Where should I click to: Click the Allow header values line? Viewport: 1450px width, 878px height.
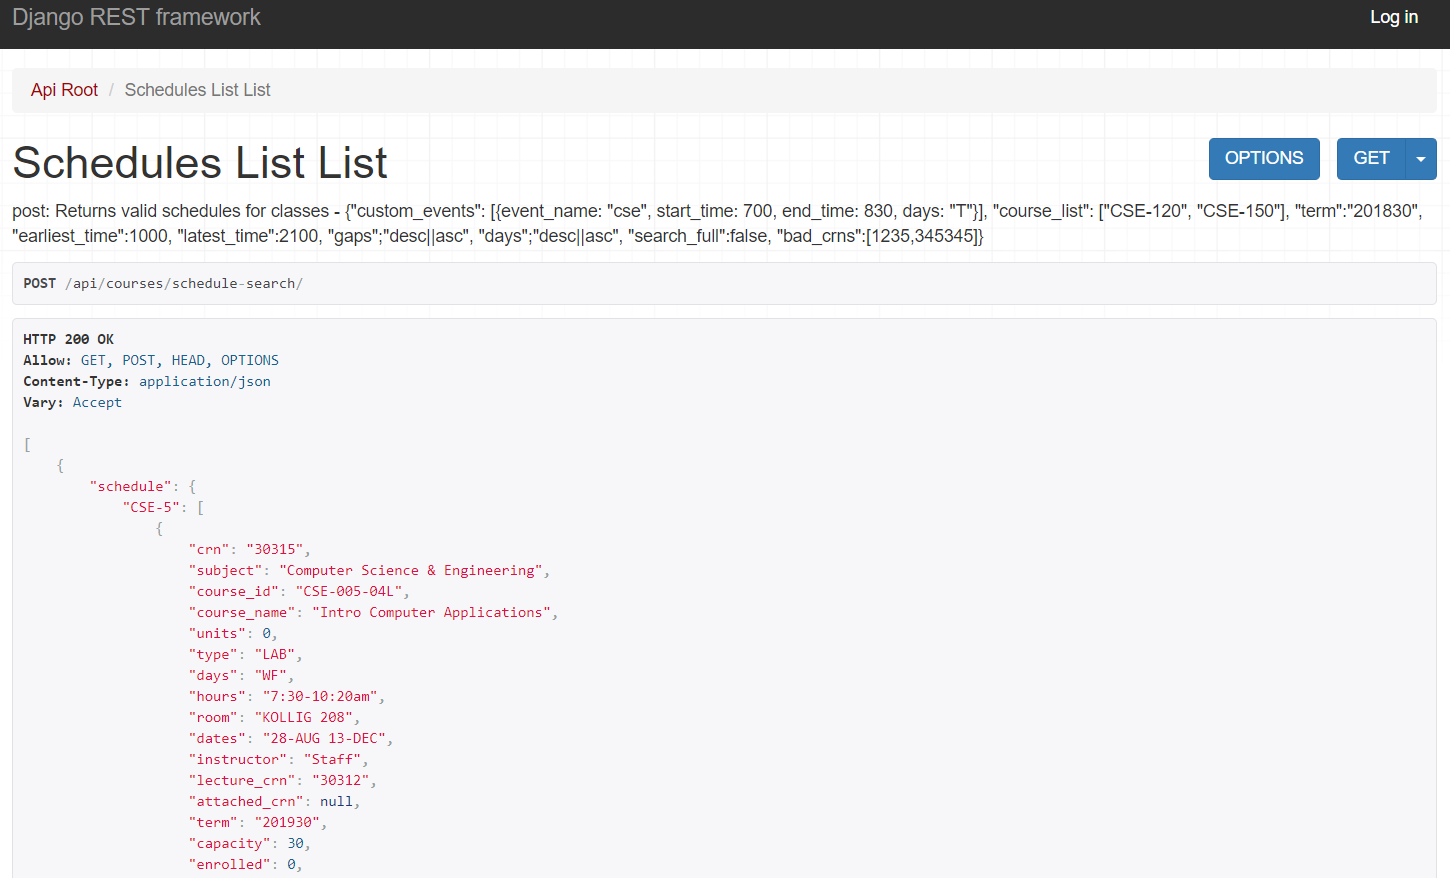click(151, 361)
